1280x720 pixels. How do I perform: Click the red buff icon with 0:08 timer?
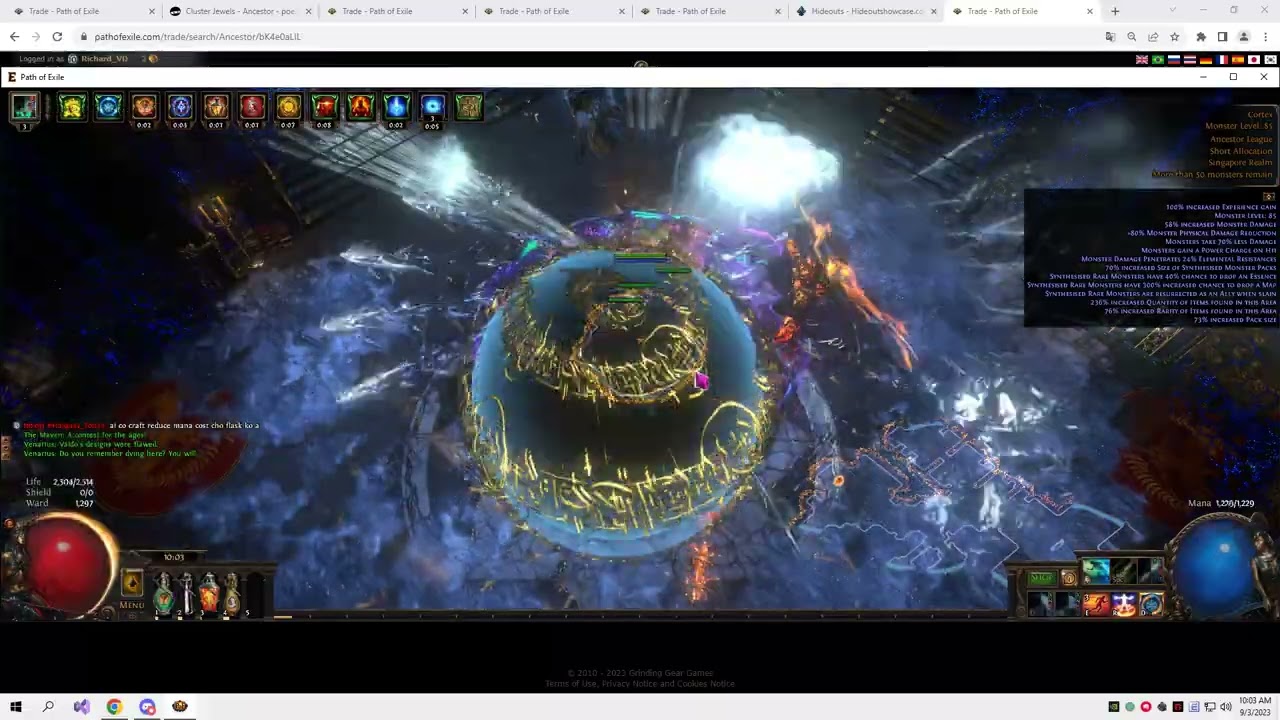pyautogui.click(x=324, y=106)
